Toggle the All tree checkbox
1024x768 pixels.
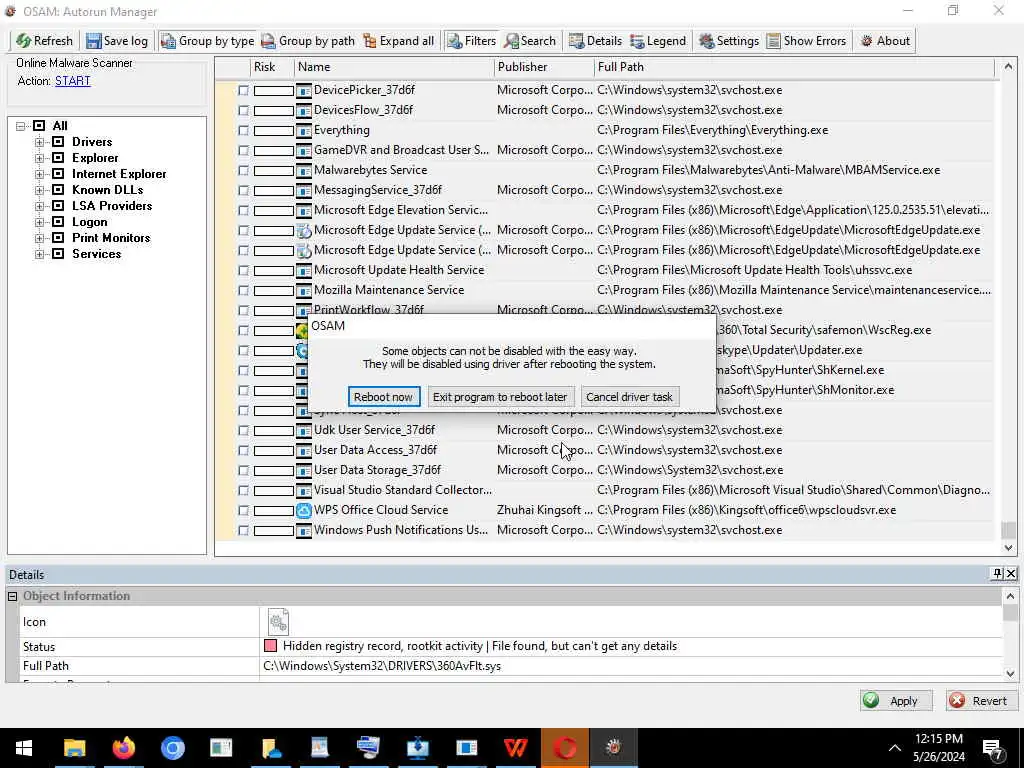click(x=39, y=125)
